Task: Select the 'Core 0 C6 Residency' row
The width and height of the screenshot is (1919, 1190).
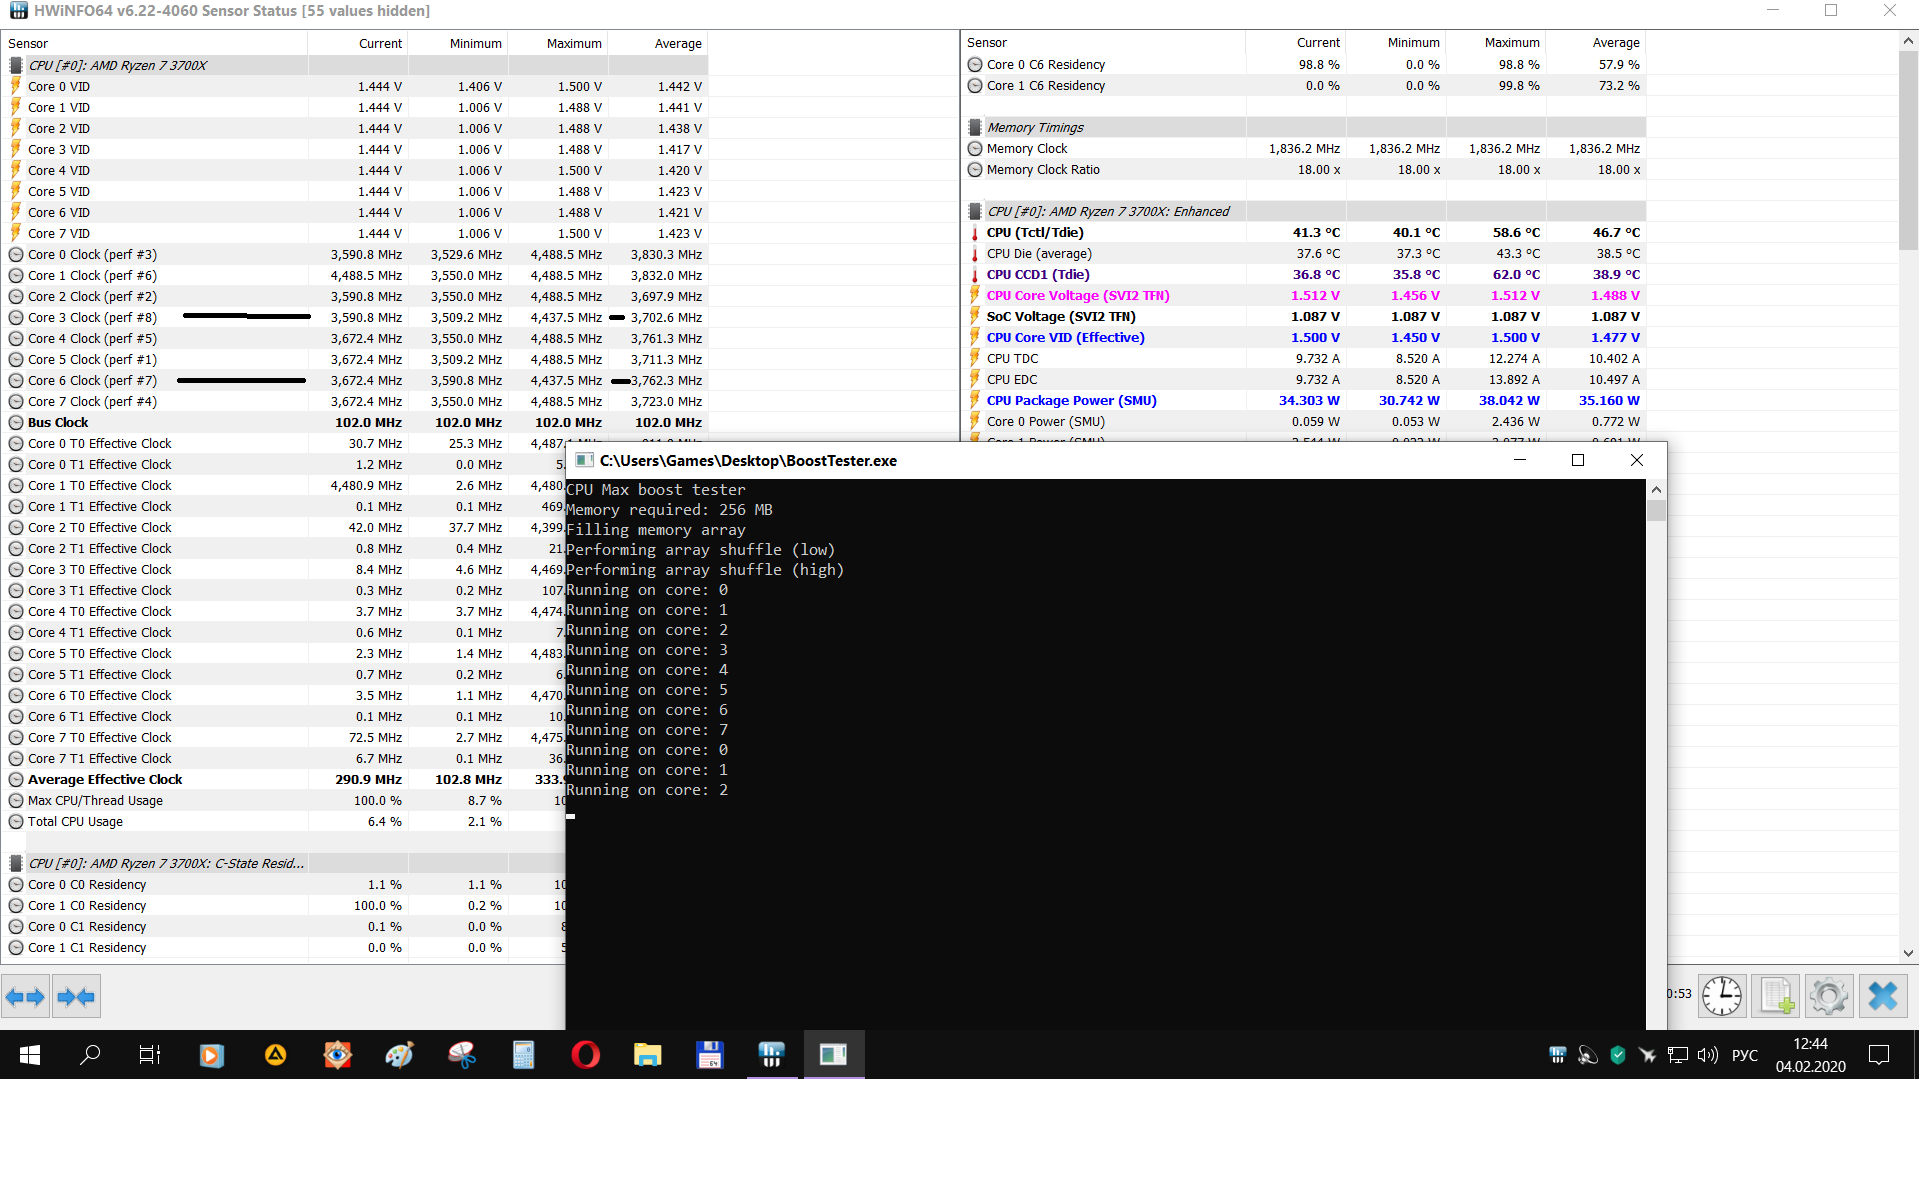Action: (1303, 65)
